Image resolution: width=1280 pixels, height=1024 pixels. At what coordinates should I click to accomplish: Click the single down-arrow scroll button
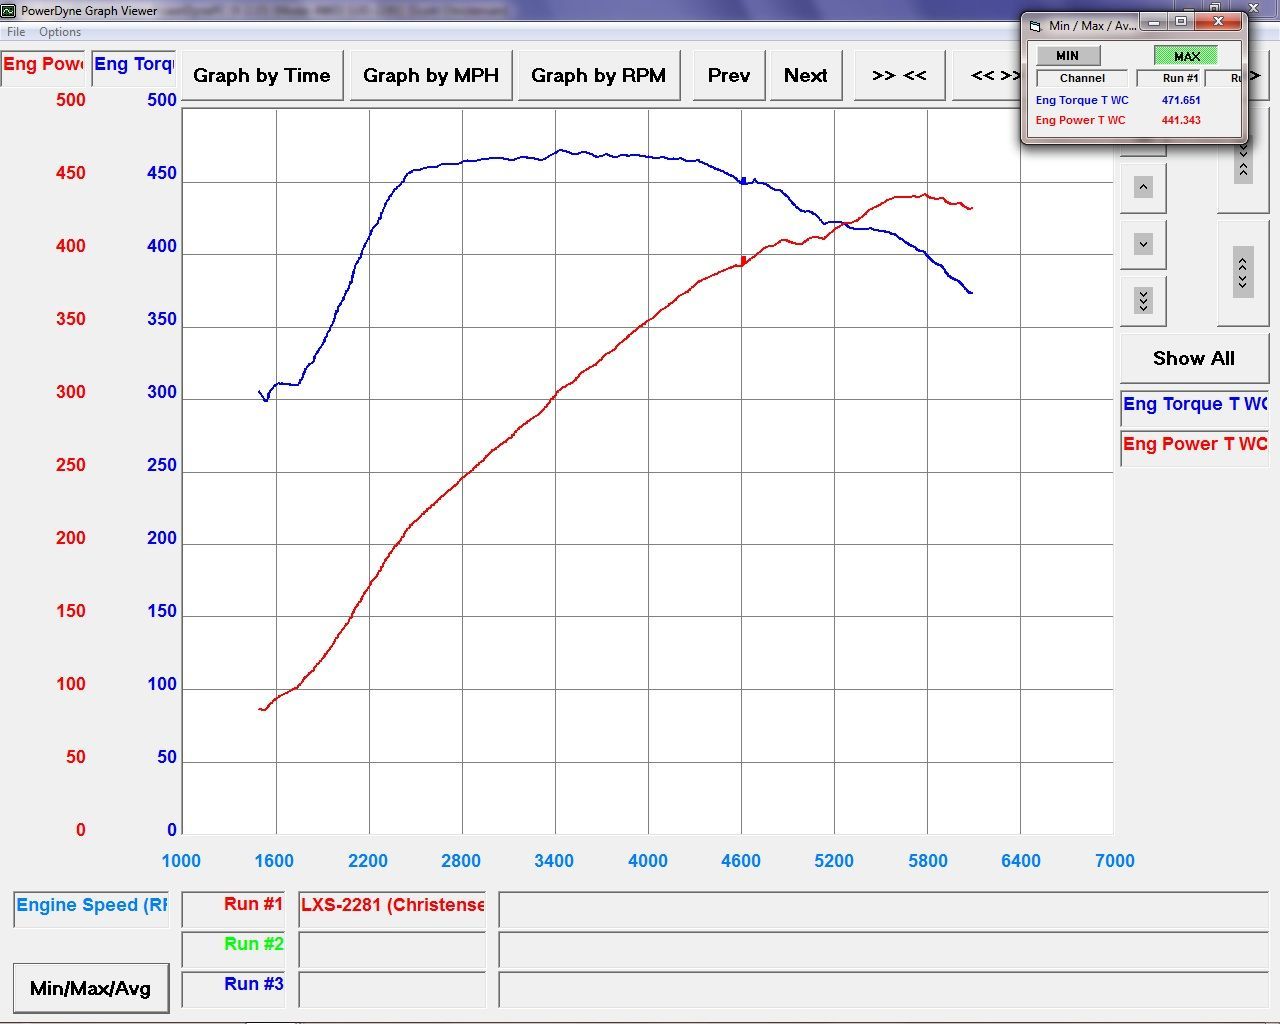[x=1143, y=244]
